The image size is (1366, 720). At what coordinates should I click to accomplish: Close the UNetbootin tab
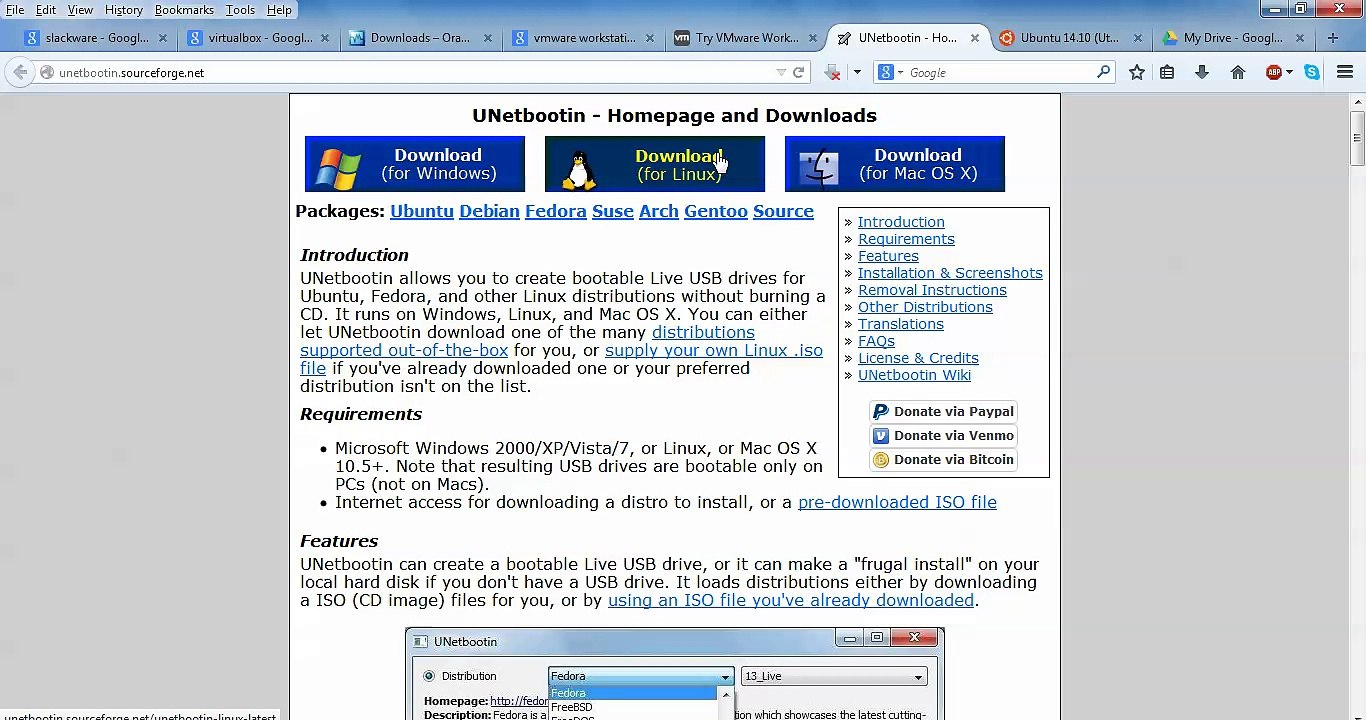pyautogui.click(x=975, y=38)
